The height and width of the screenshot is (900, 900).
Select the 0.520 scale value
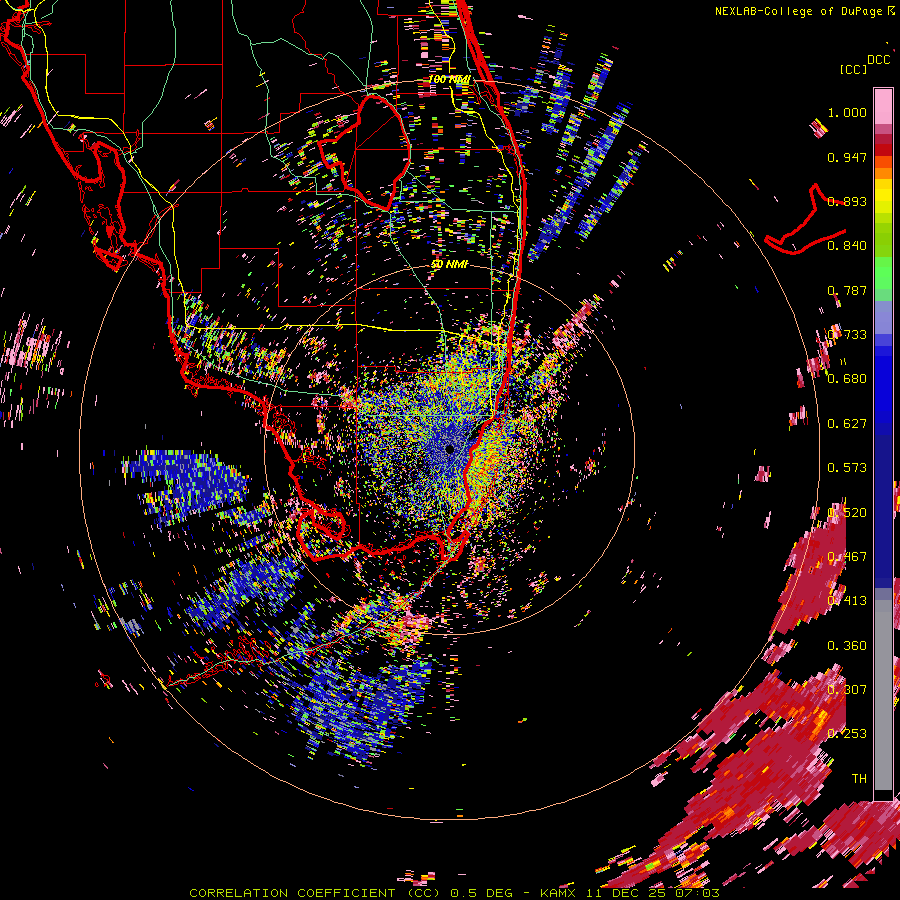(x=847, y=513)
